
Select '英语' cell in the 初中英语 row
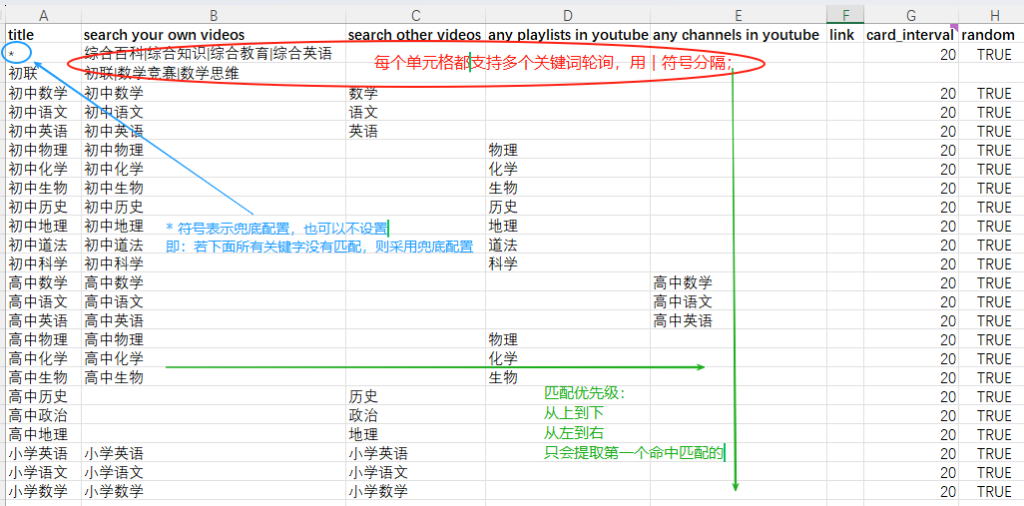coord(416,131)
